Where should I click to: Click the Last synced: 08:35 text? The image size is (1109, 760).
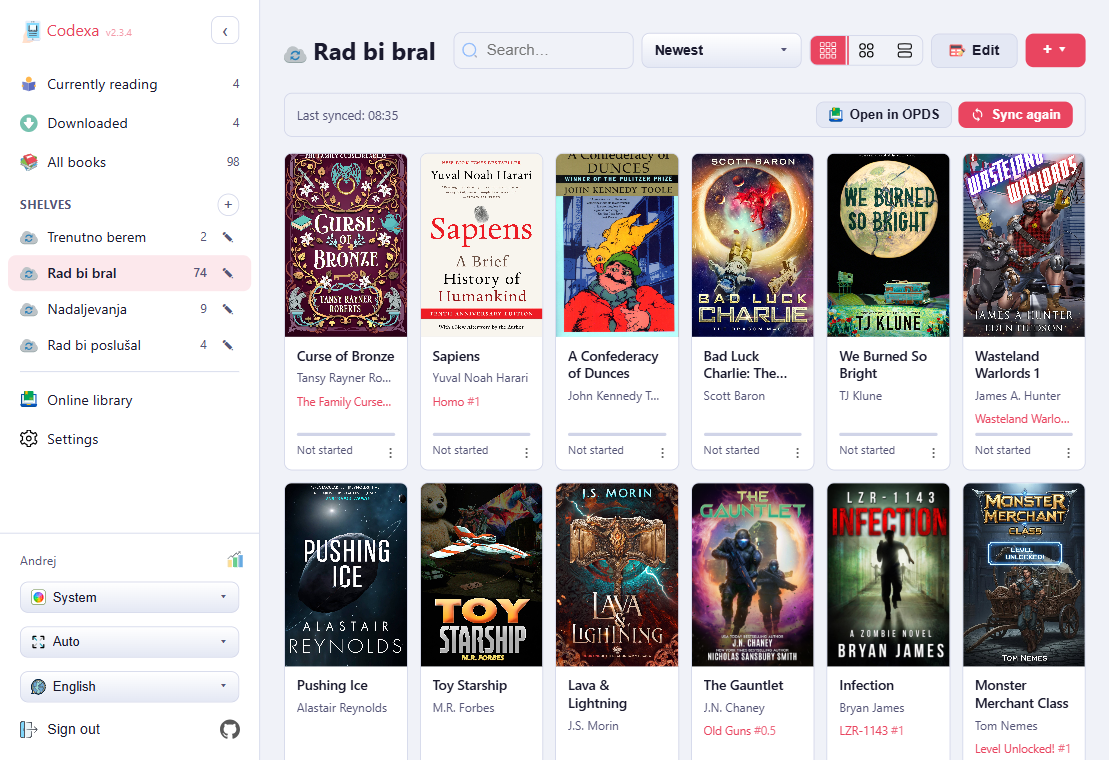(x=347, y=115)
